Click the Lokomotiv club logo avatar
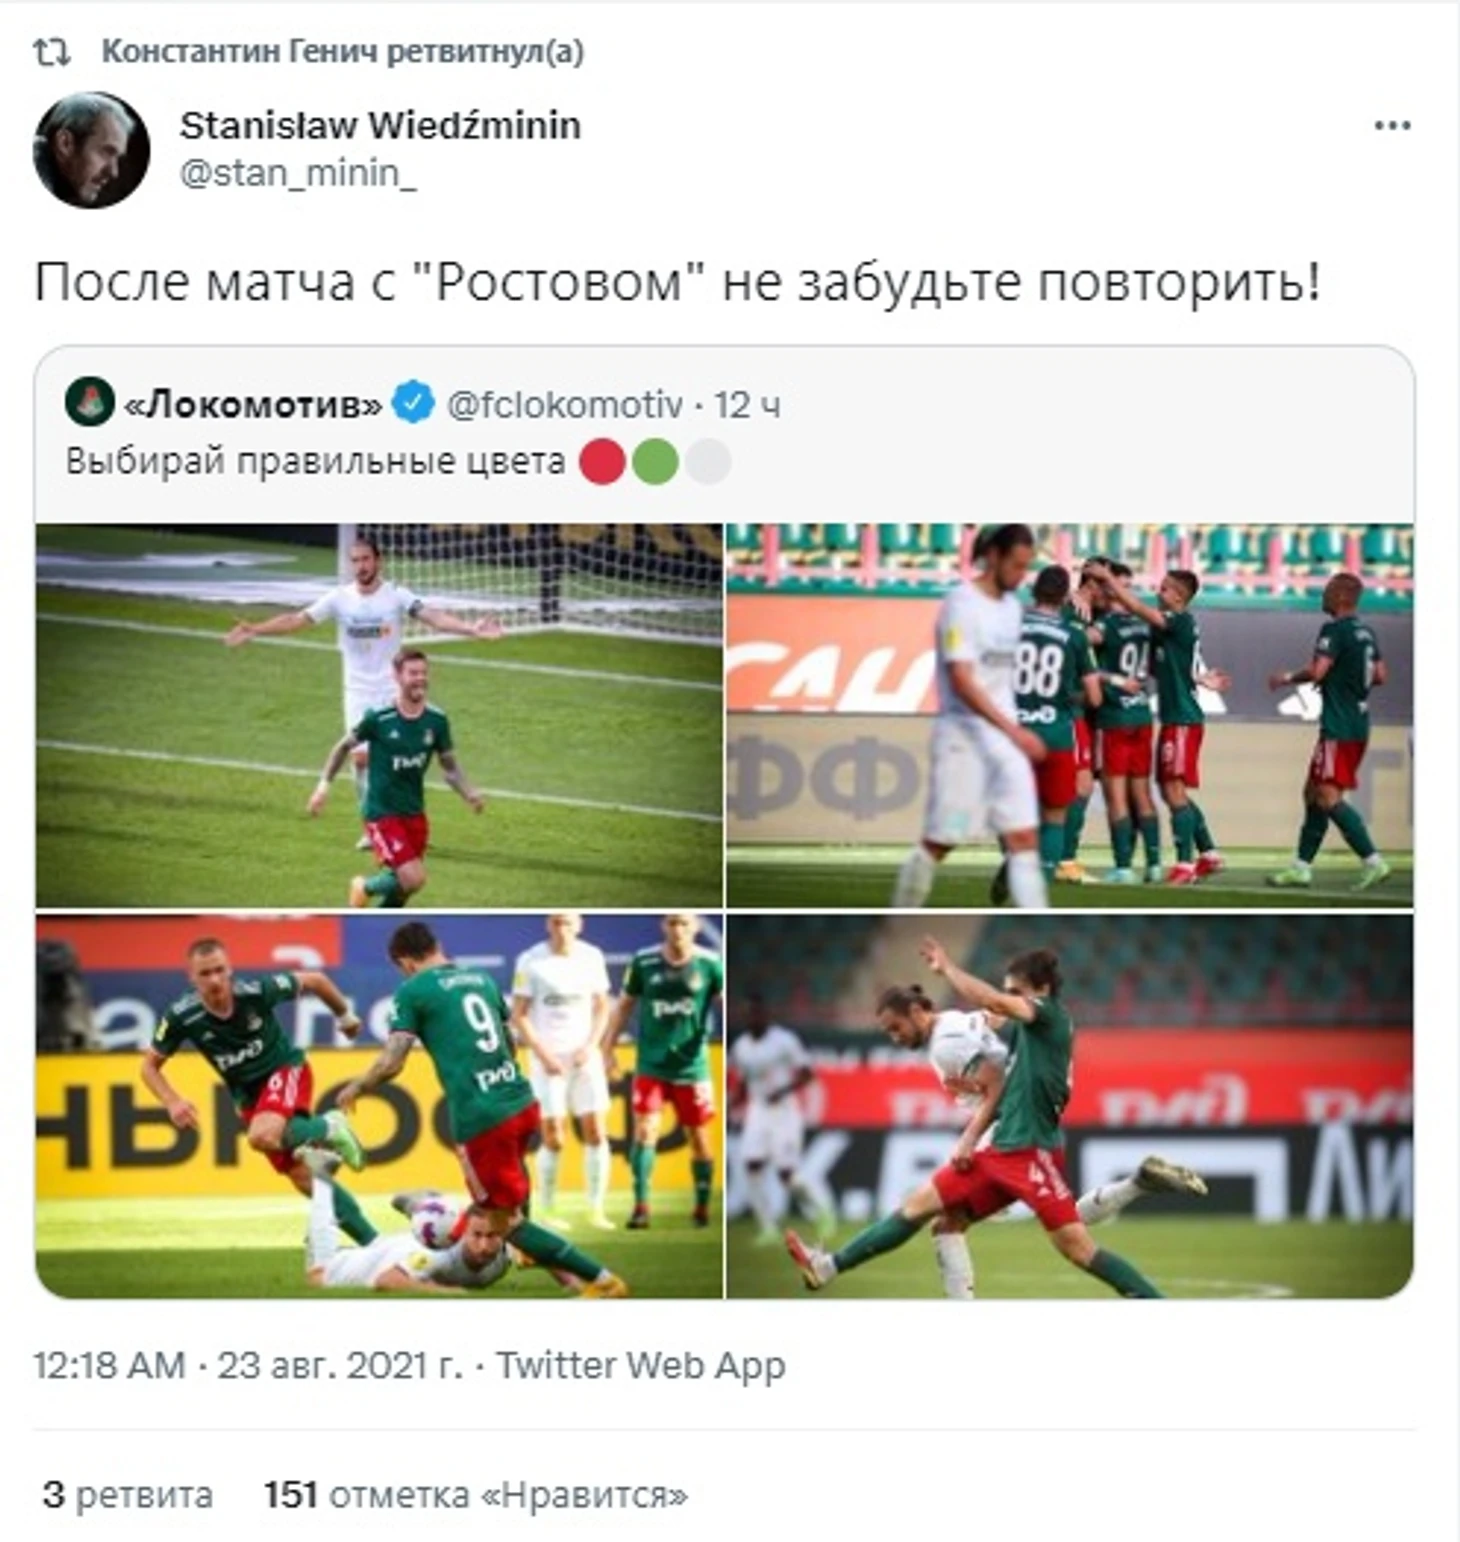The height and width of the screenshot is (1542, 1460). pos(89,402)
